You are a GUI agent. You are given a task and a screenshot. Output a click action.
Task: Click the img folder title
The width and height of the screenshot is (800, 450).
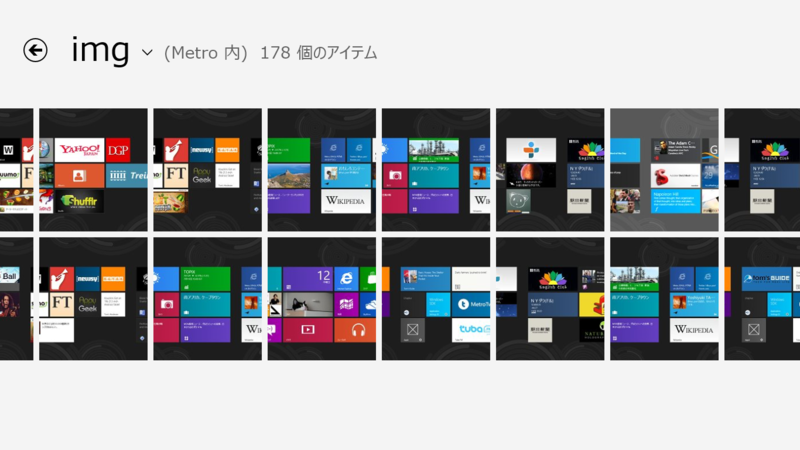click(100, 51)
